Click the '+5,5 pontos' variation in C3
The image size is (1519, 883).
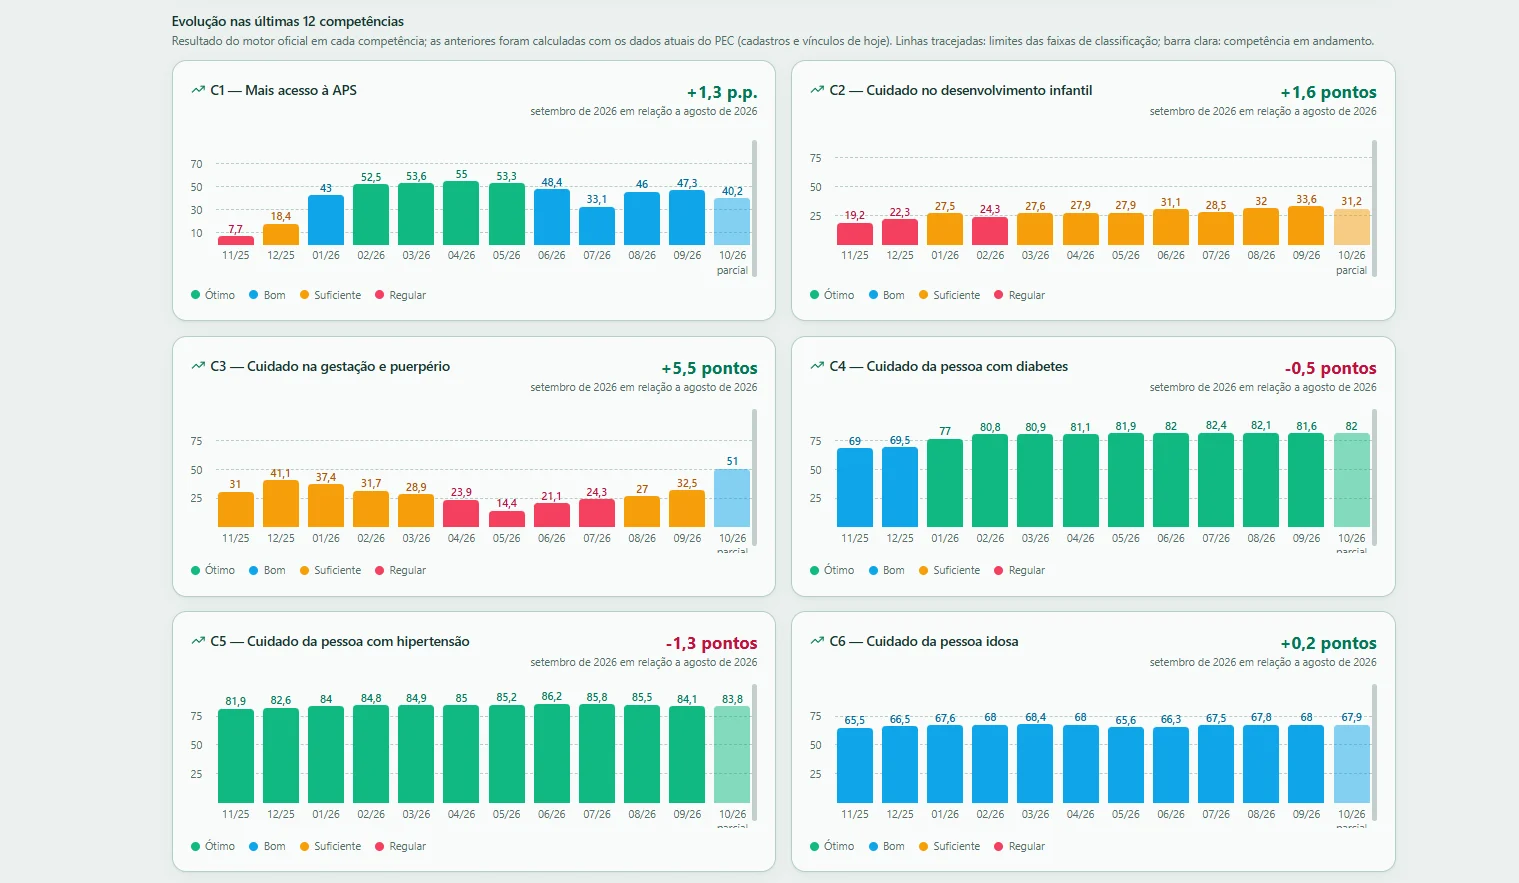click(x=709, y=368)
